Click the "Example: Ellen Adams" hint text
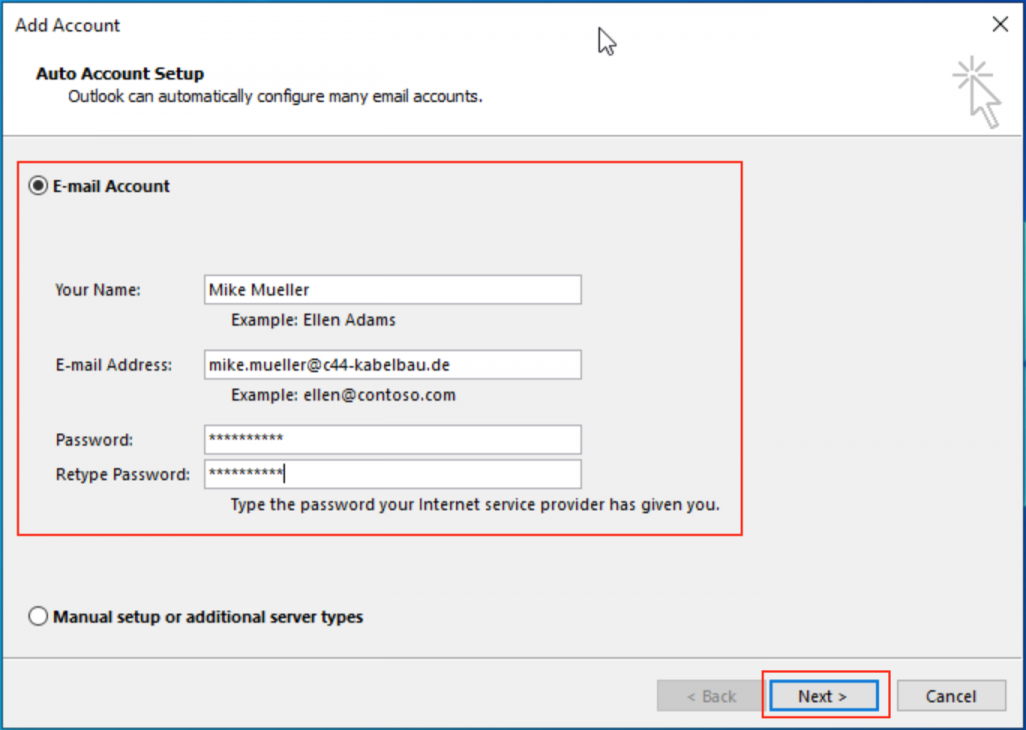Screen dimensions: 1026x730 [x=313, y=320]
